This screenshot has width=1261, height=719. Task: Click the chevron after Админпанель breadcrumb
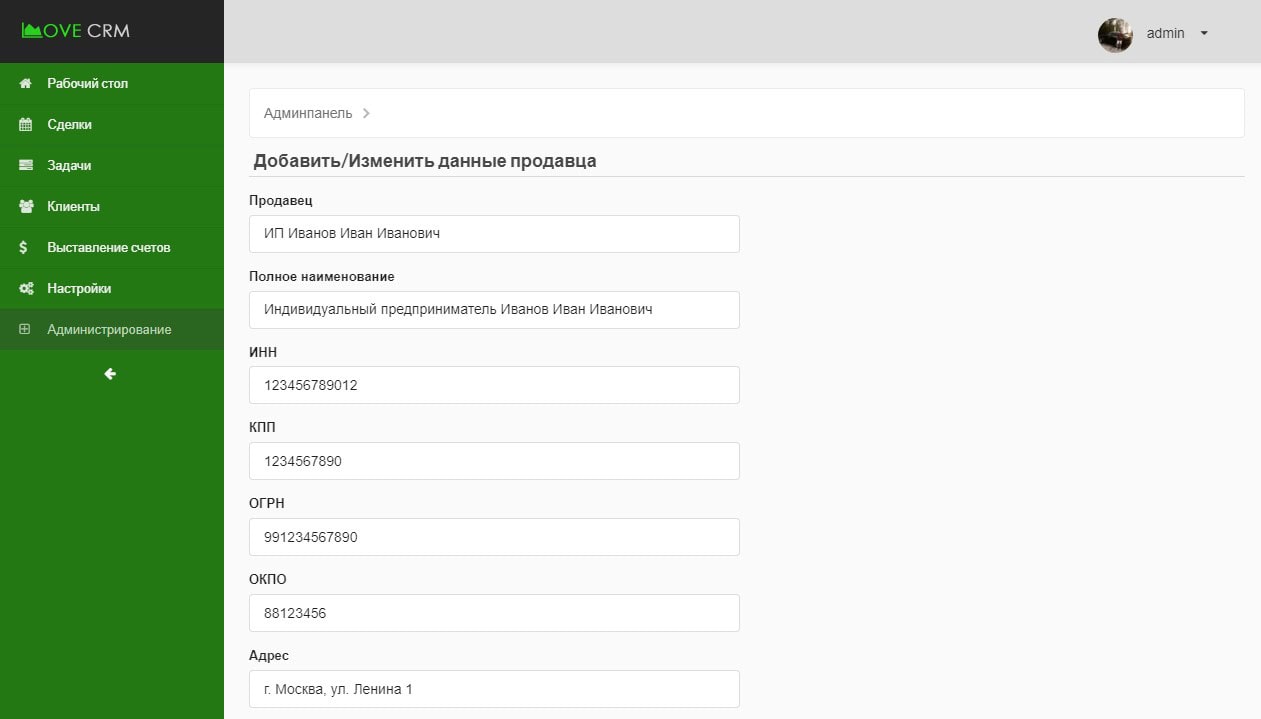tap(366, 113)
